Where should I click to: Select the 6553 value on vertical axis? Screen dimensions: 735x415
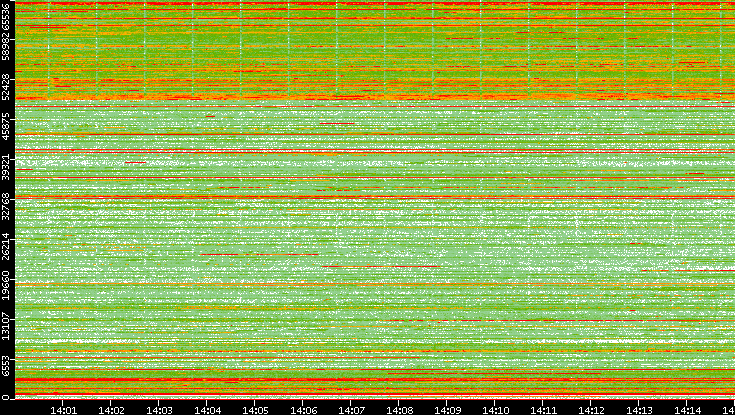pyautogui.click(x=6, y=365)
